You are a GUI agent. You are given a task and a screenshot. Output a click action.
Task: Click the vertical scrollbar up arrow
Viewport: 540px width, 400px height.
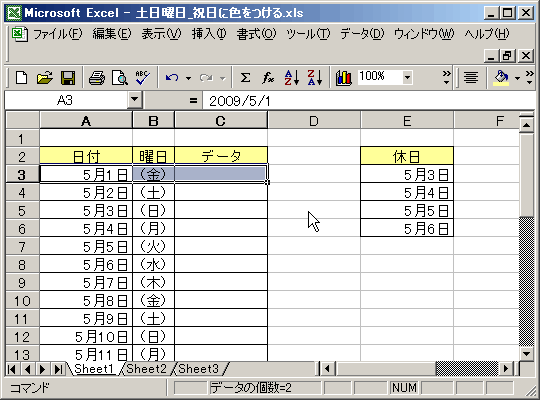click(526, 124)
